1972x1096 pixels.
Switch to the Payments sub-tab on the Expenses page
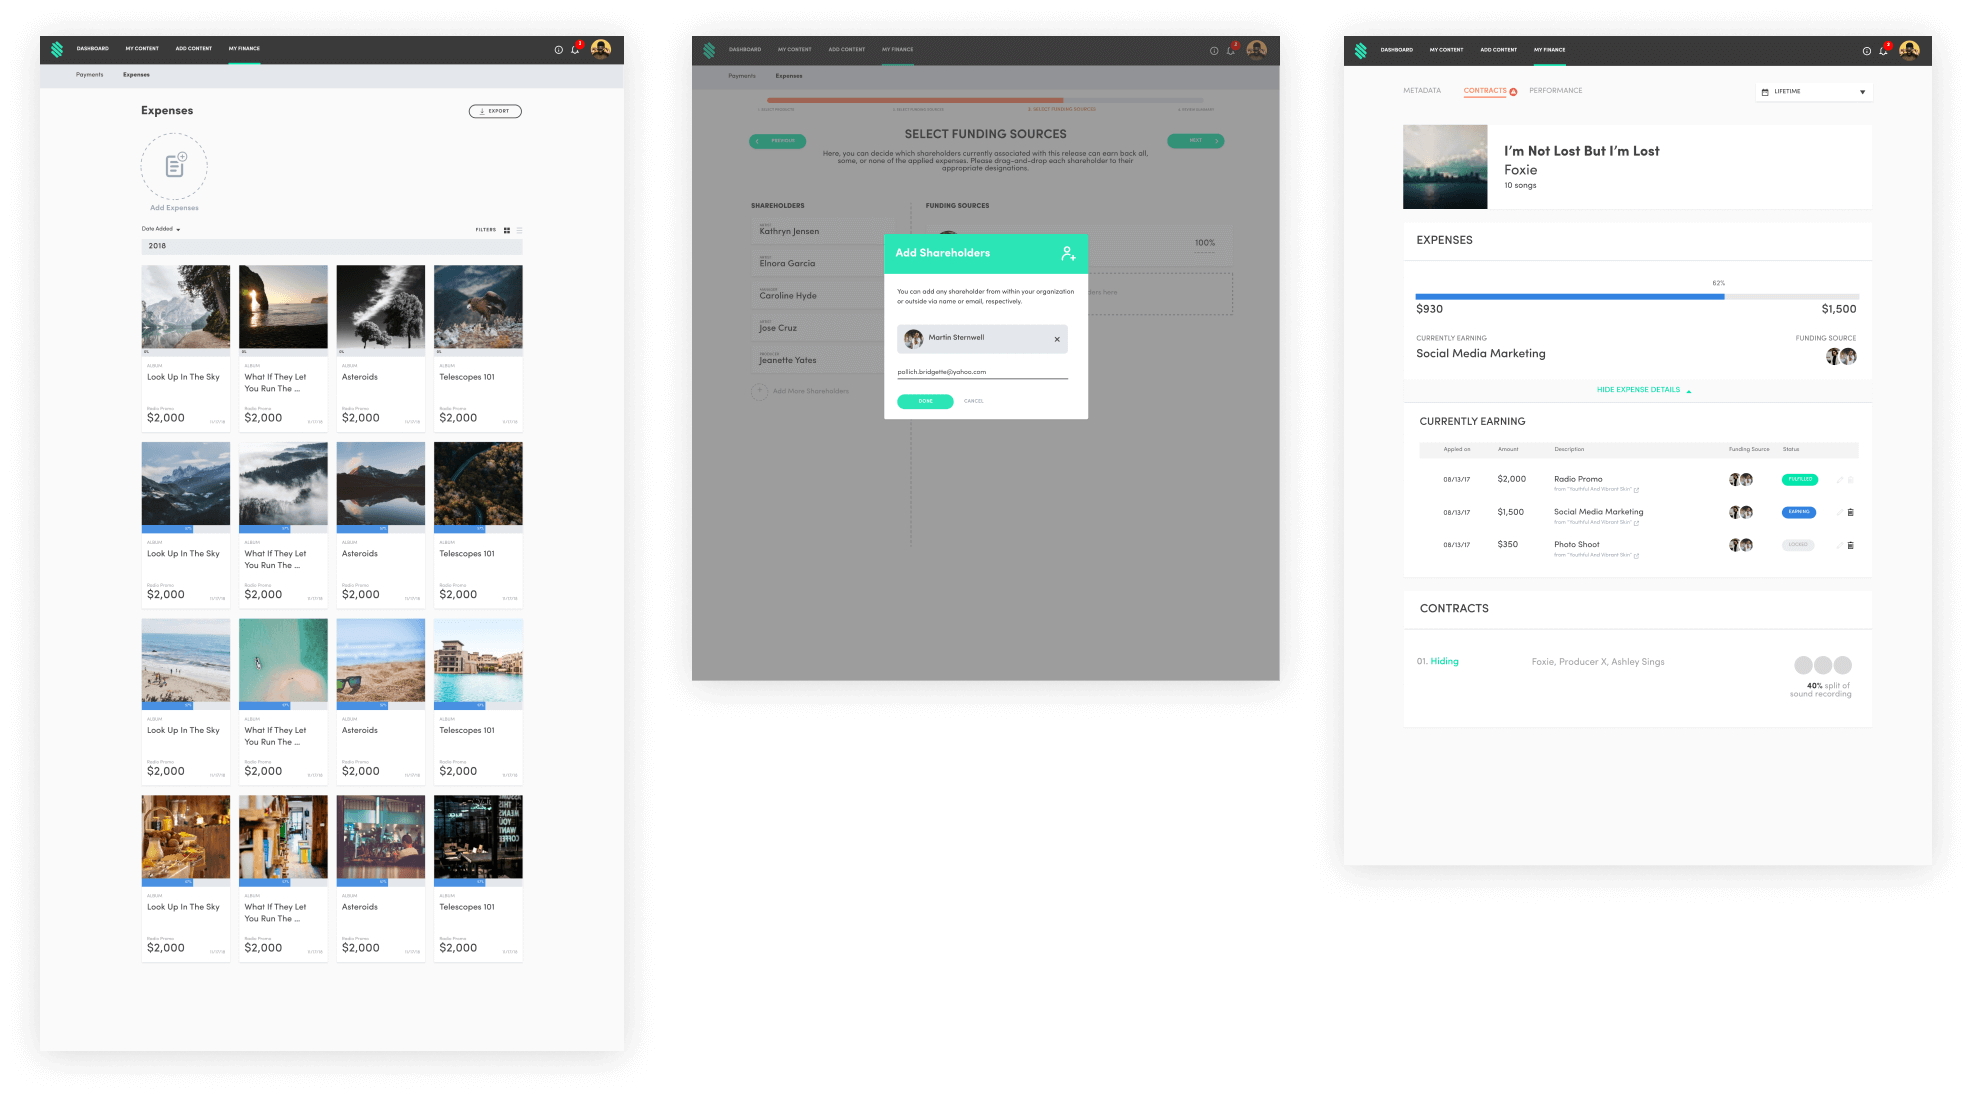[x=90, y=75]
